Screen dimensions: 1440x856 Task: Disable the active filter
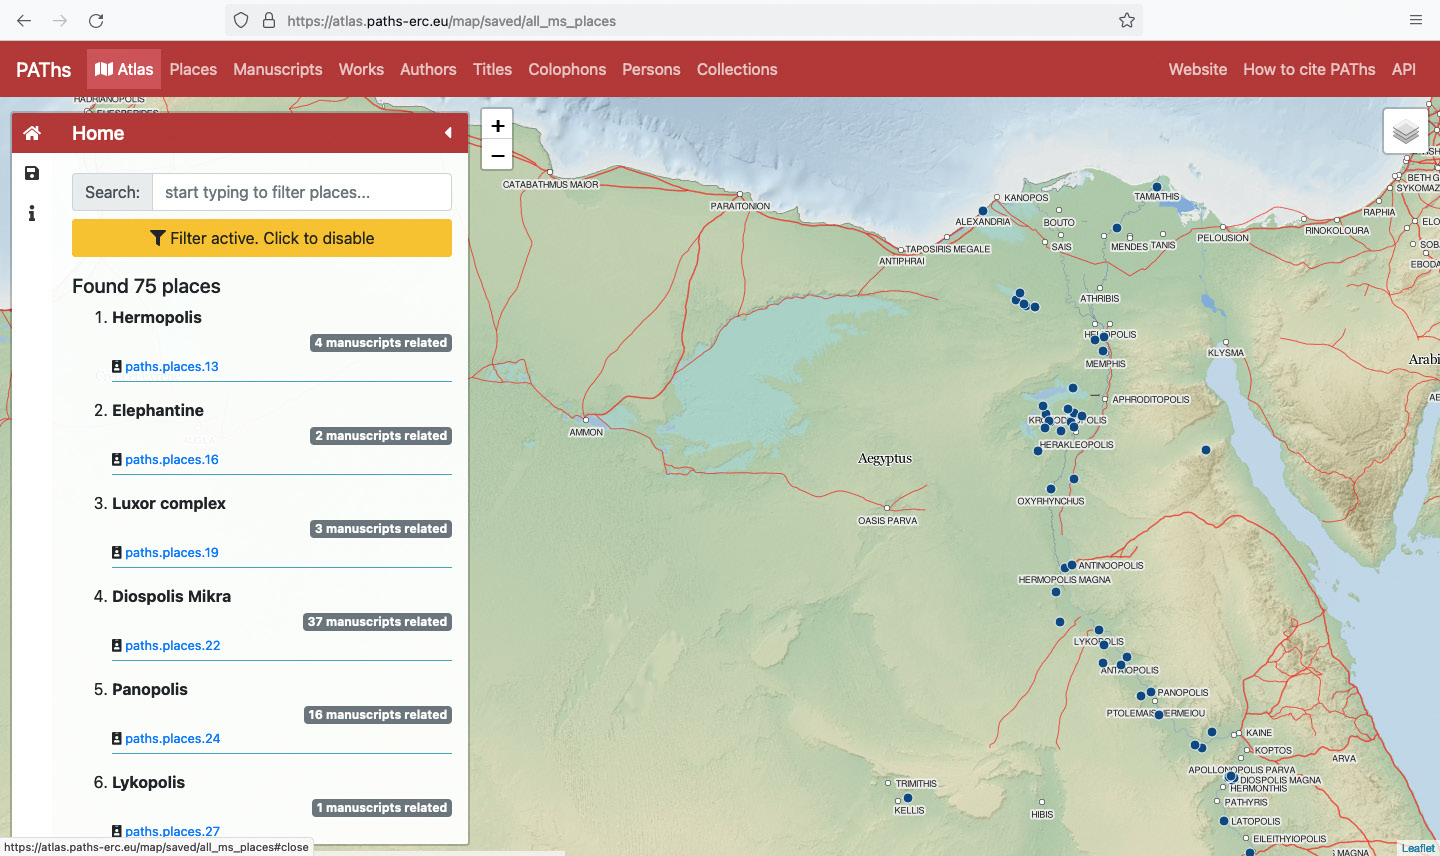click(262, 238)
